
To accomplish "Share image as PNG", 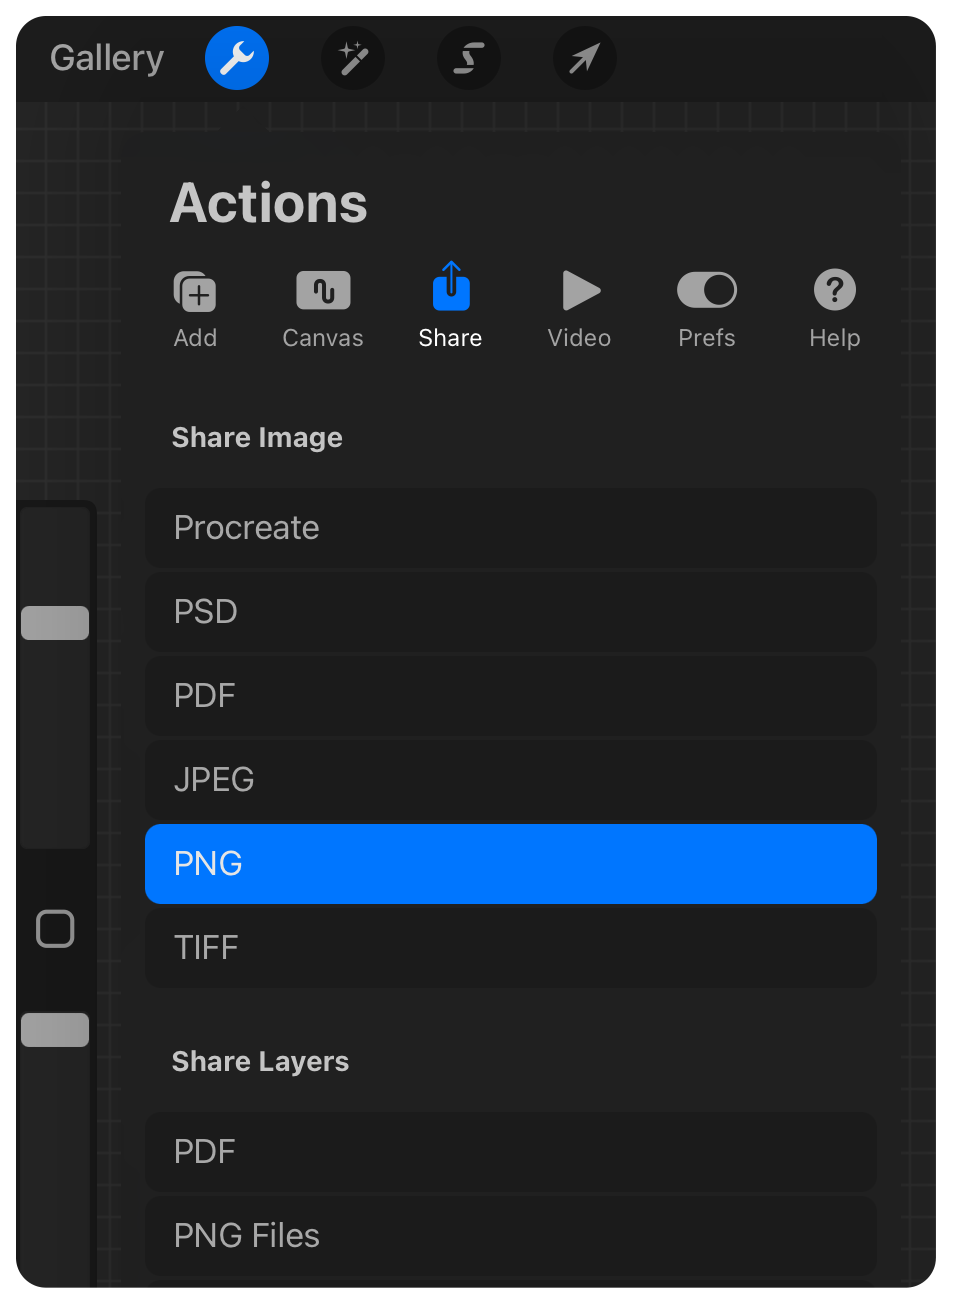I will (511, 864).
